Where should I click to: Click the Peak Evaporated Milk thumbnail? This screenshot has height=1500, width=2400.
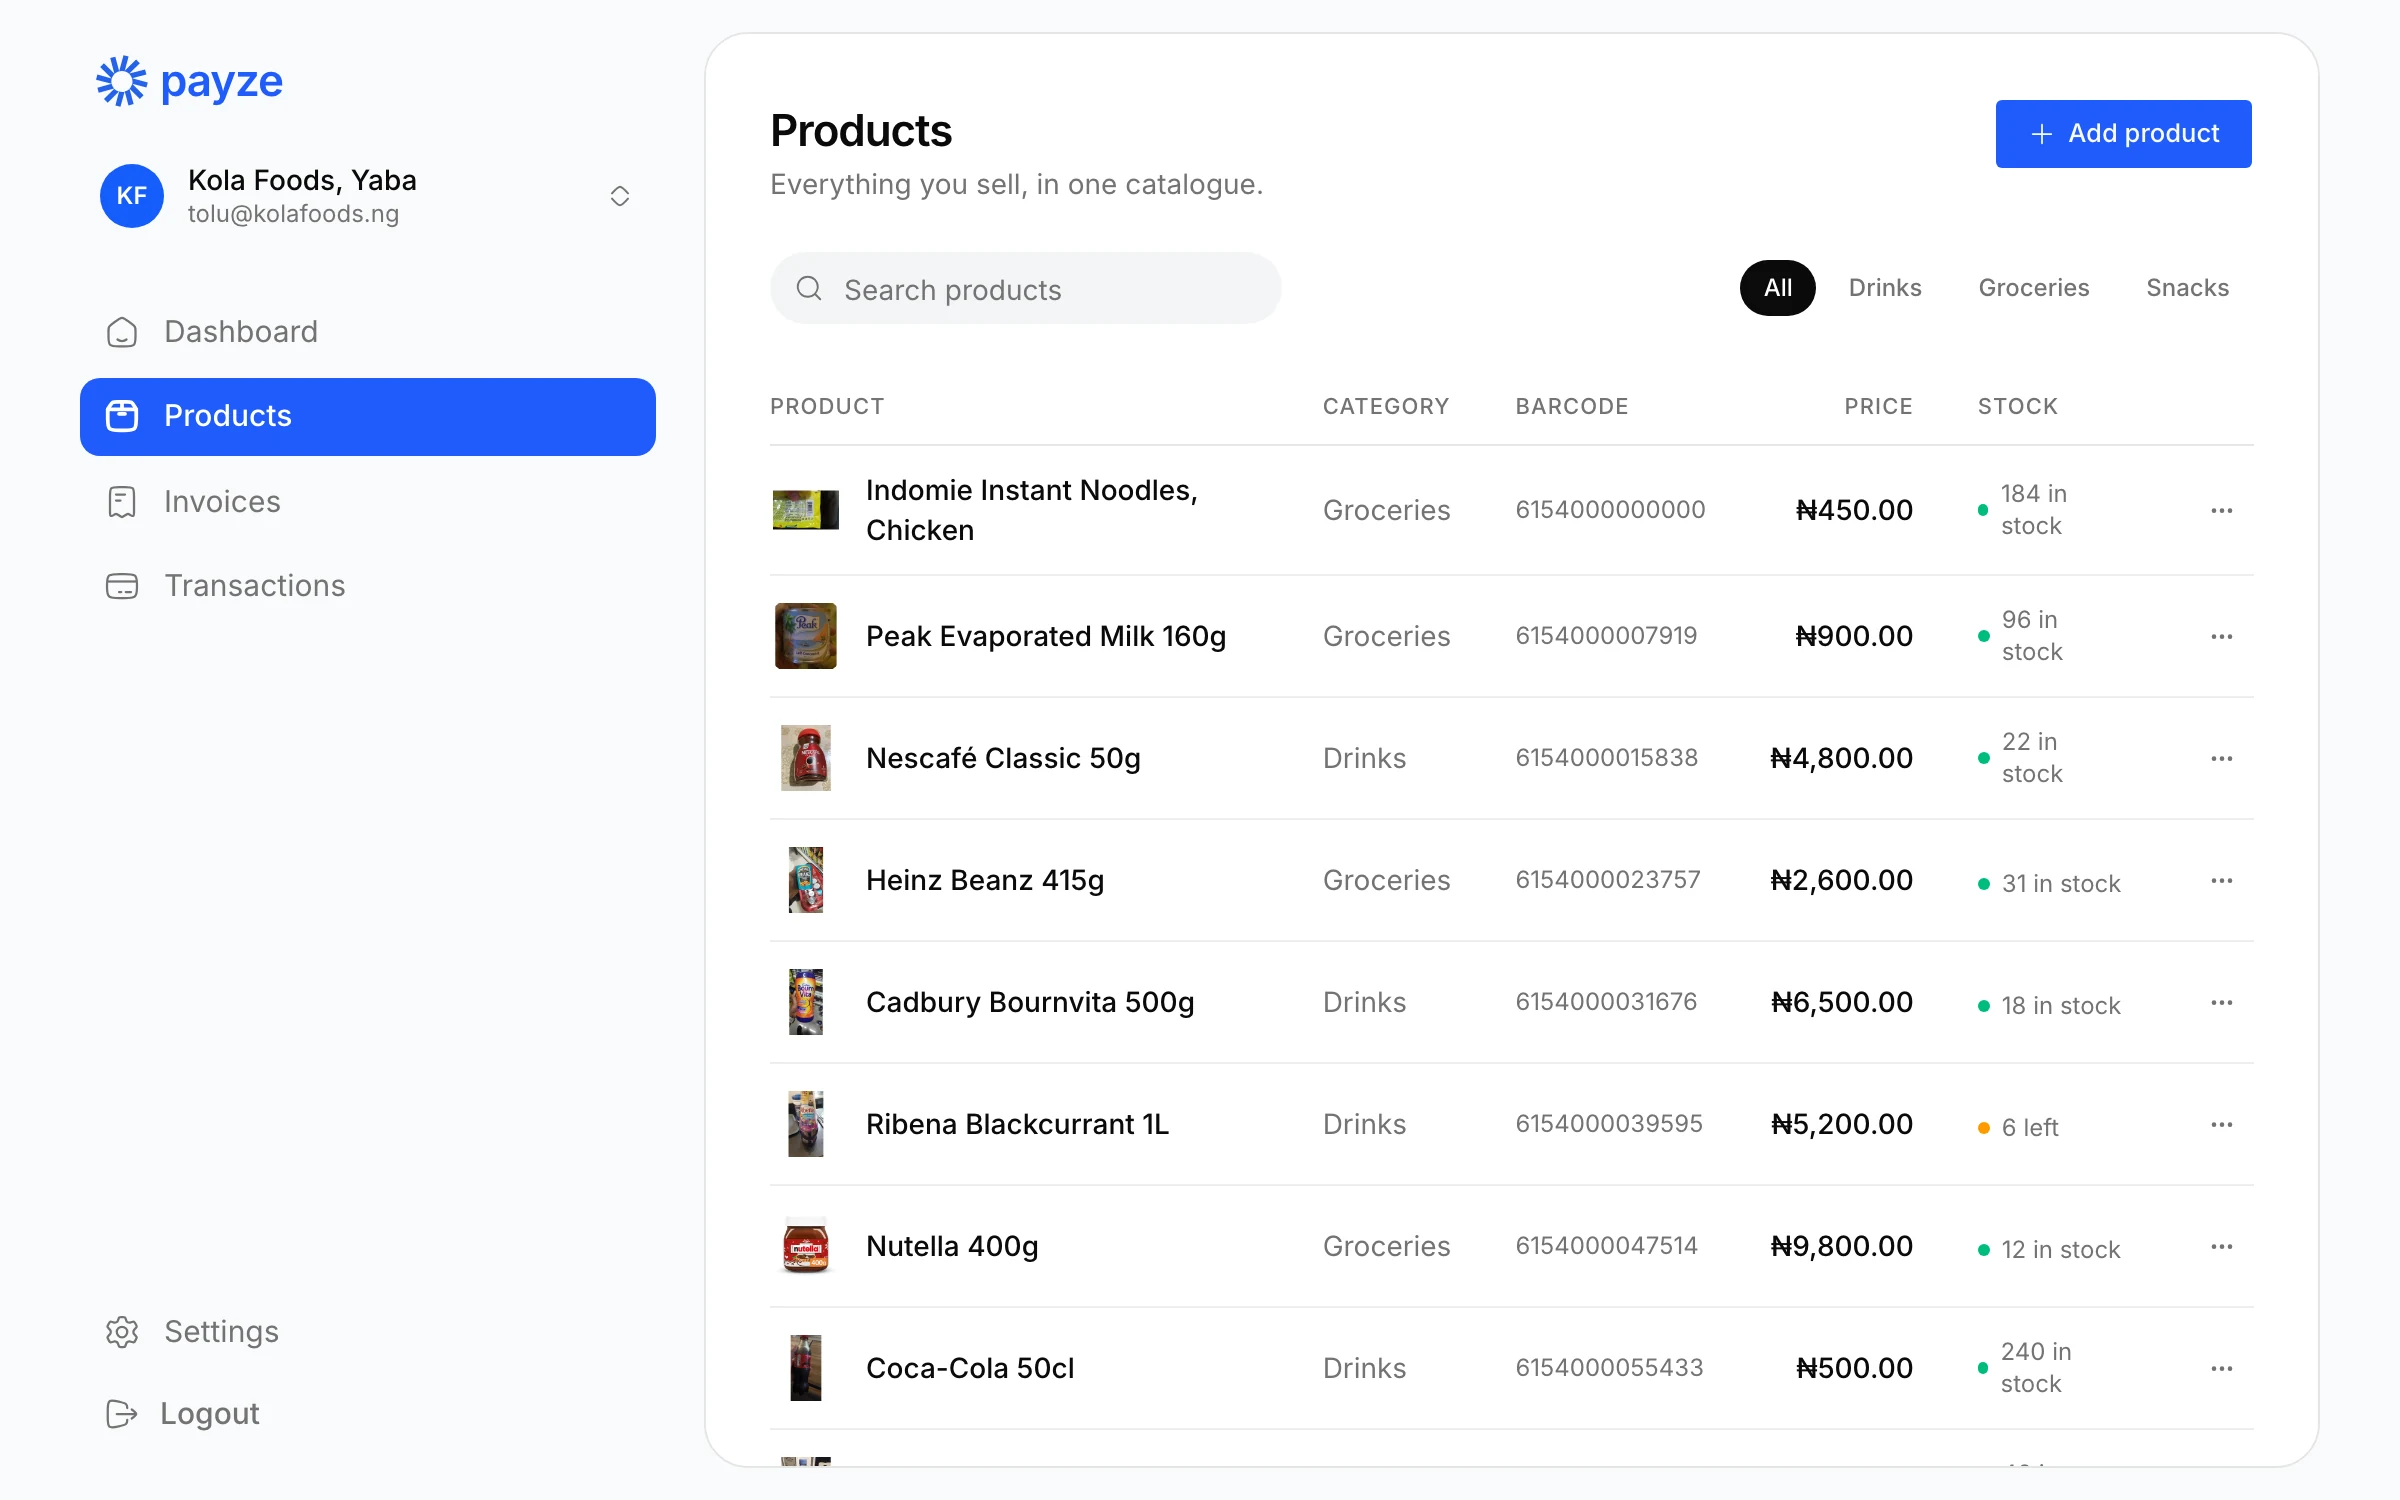click(x=806, y=636)
